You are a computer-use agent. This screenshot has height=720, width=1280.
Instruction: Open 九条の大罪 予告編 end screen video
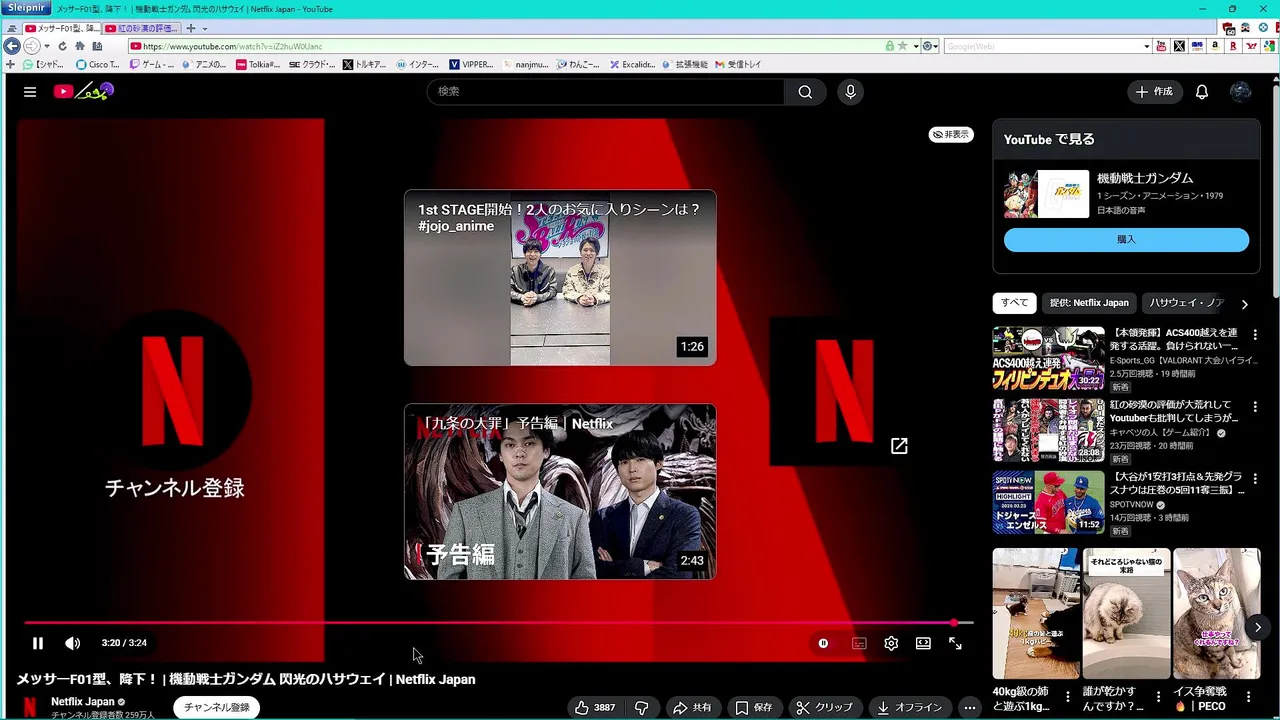[560, 492]
